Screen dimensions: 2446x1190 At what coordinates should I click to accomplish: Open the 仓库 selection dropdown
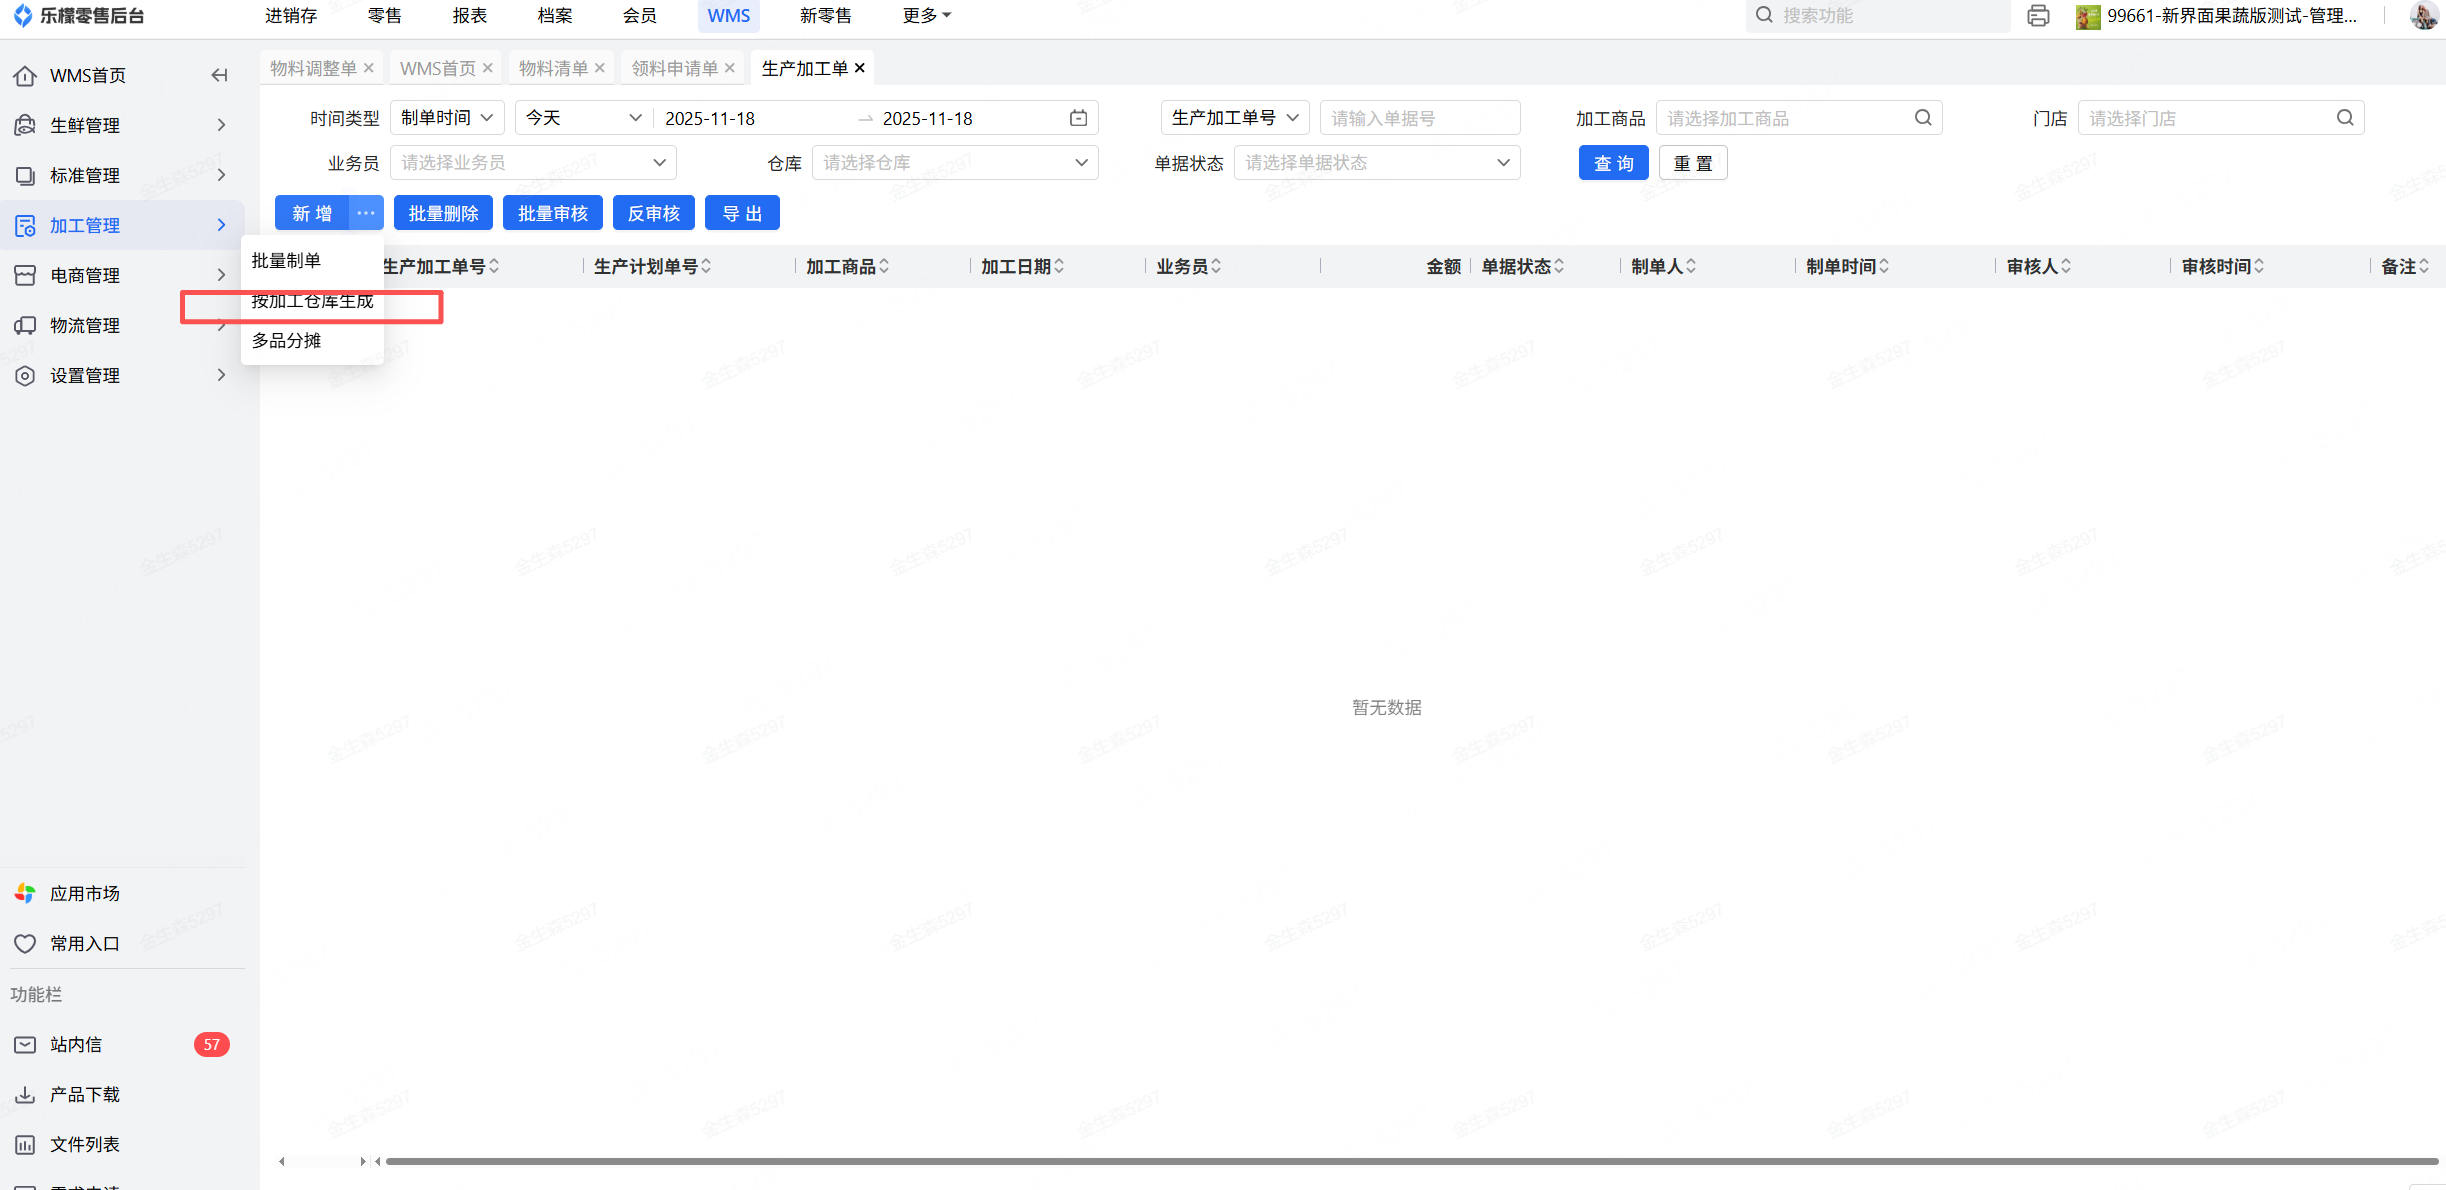[x=954, y=163]
